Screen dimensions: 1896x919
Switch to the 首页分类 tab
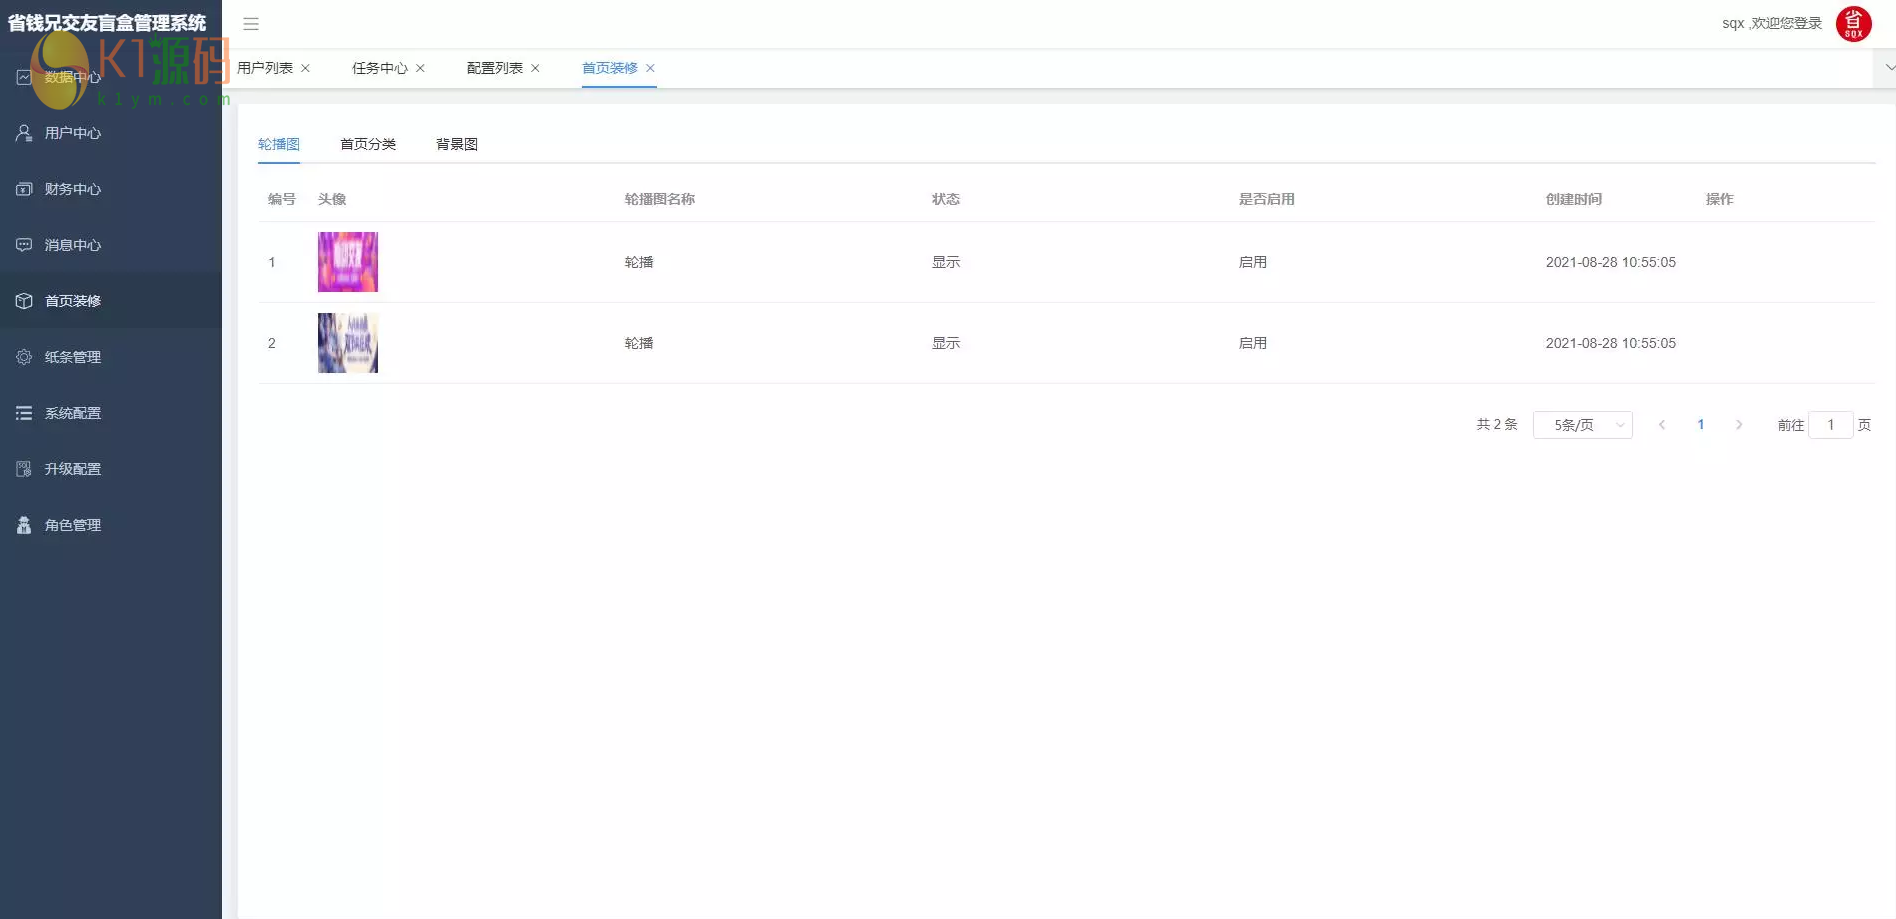(x=368, y=144)
